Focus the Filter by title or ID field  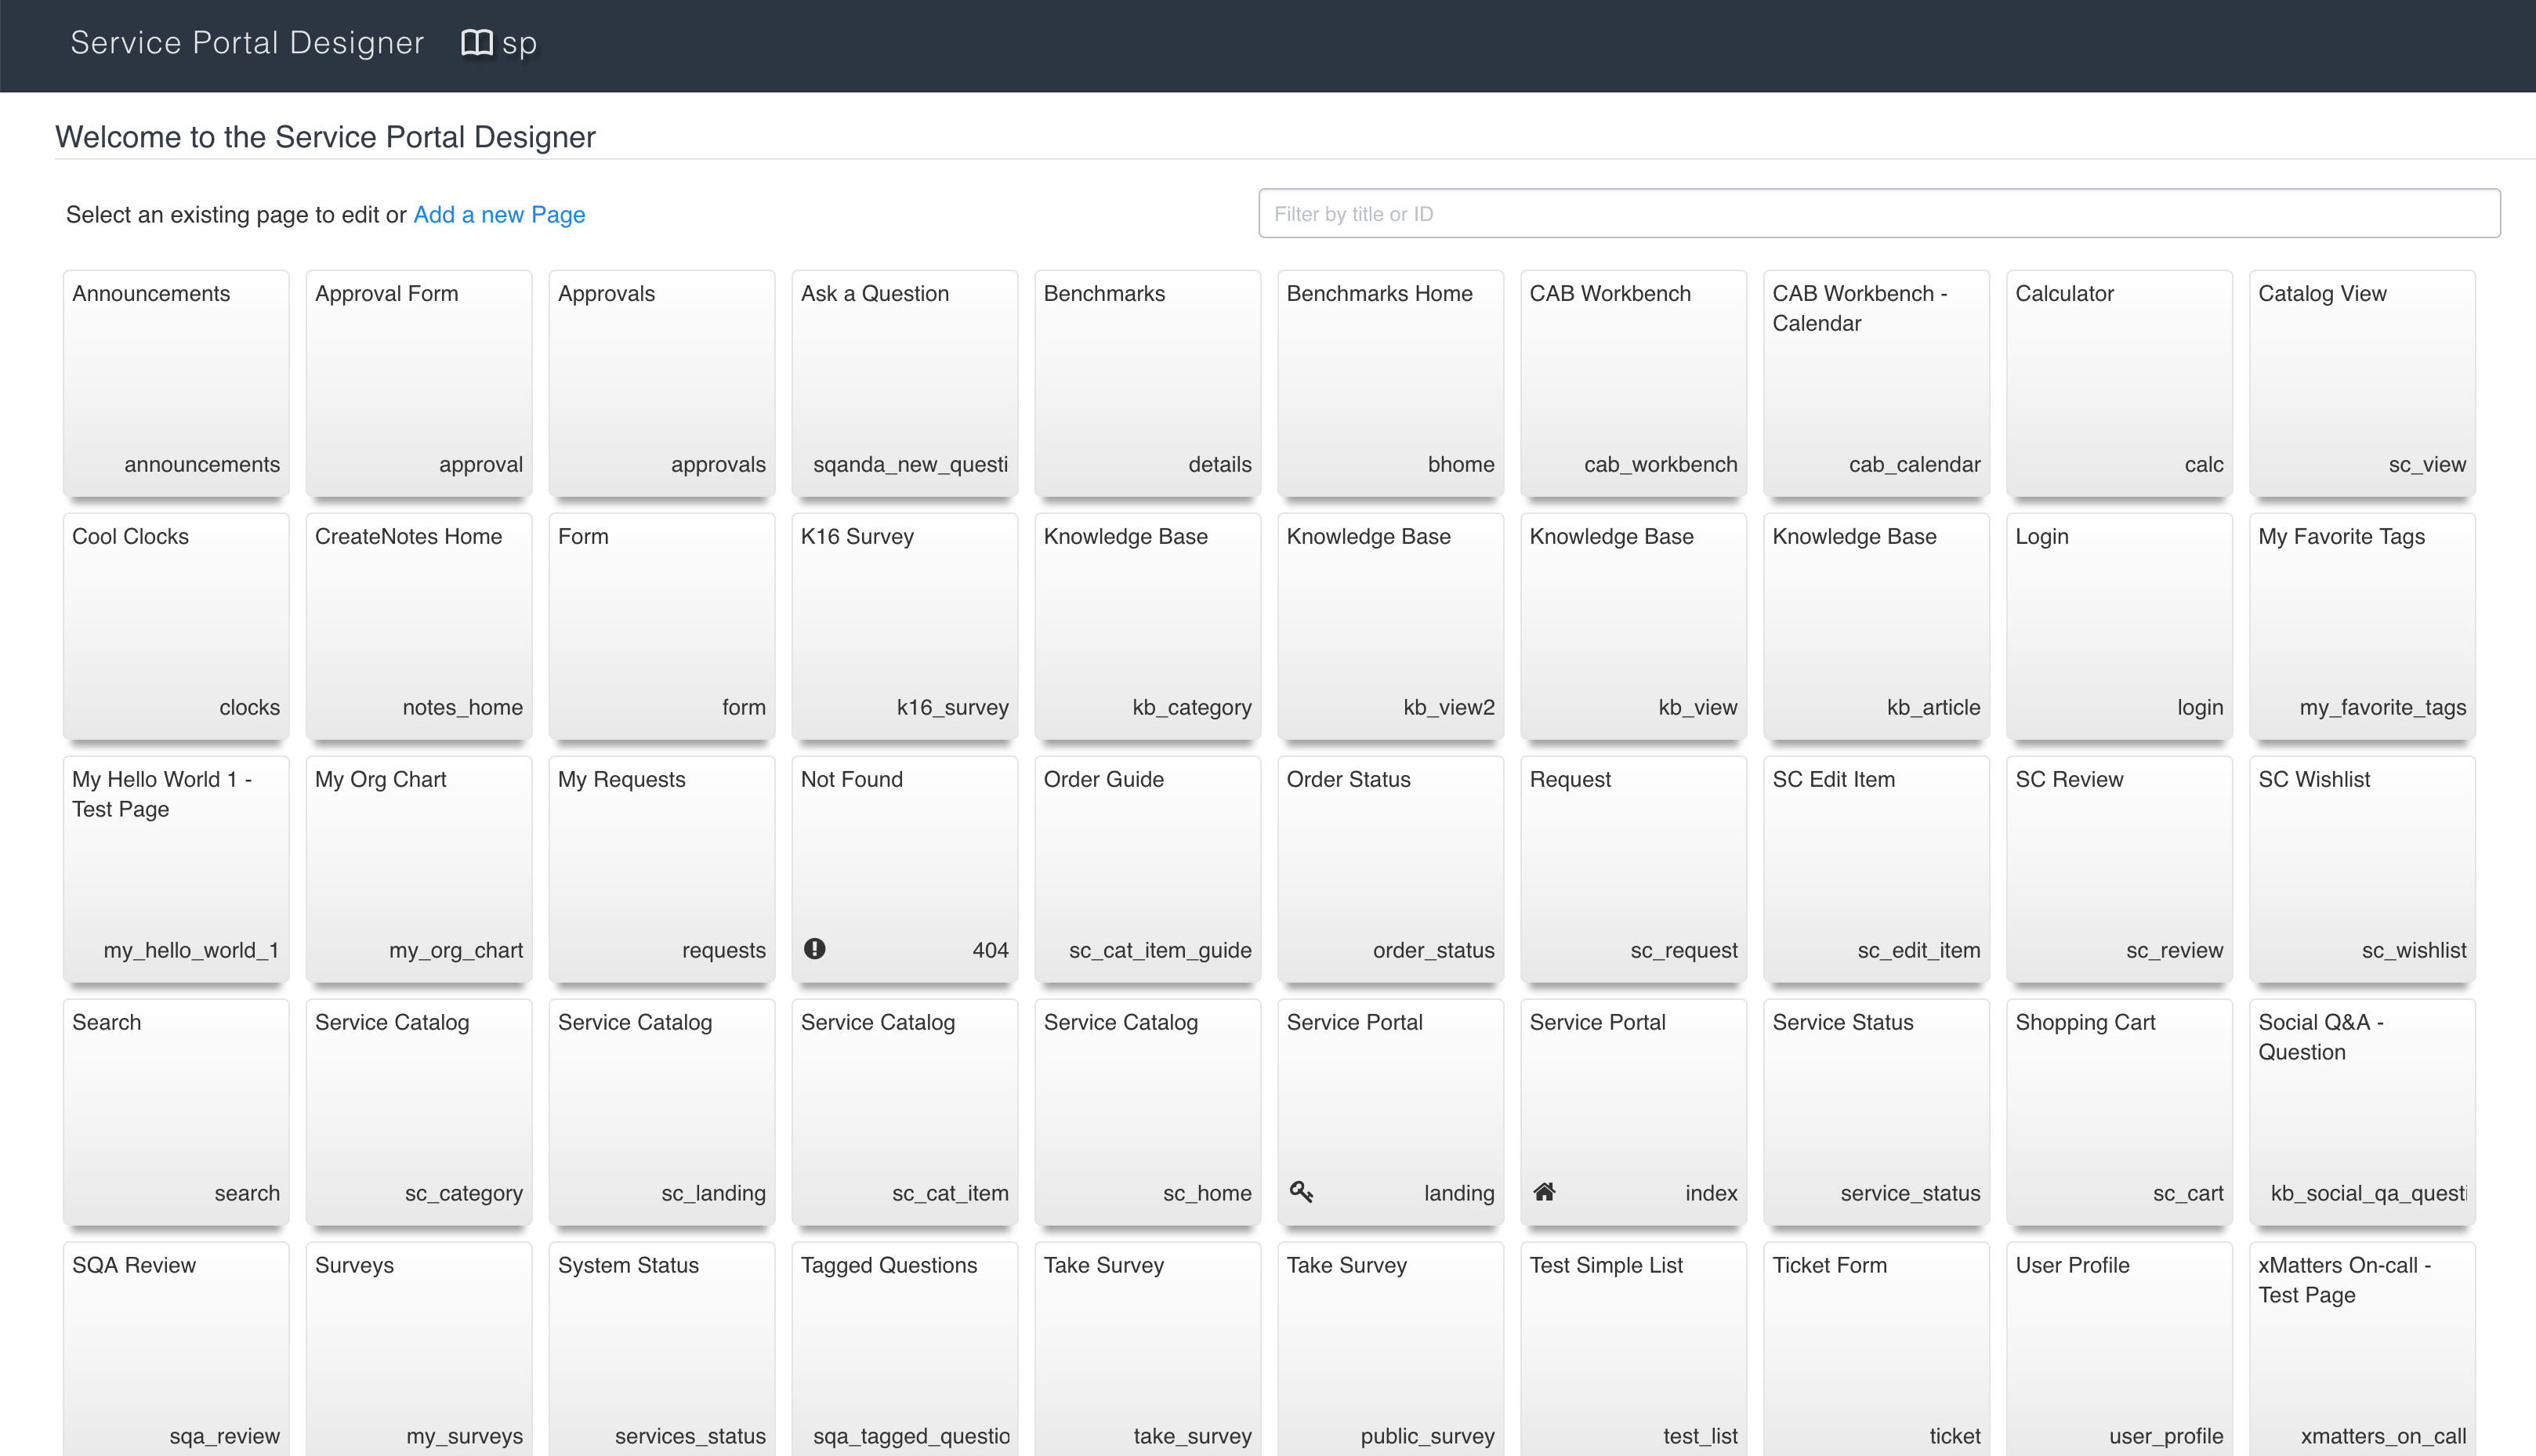pyautogui.click(x=1878, y=213)
